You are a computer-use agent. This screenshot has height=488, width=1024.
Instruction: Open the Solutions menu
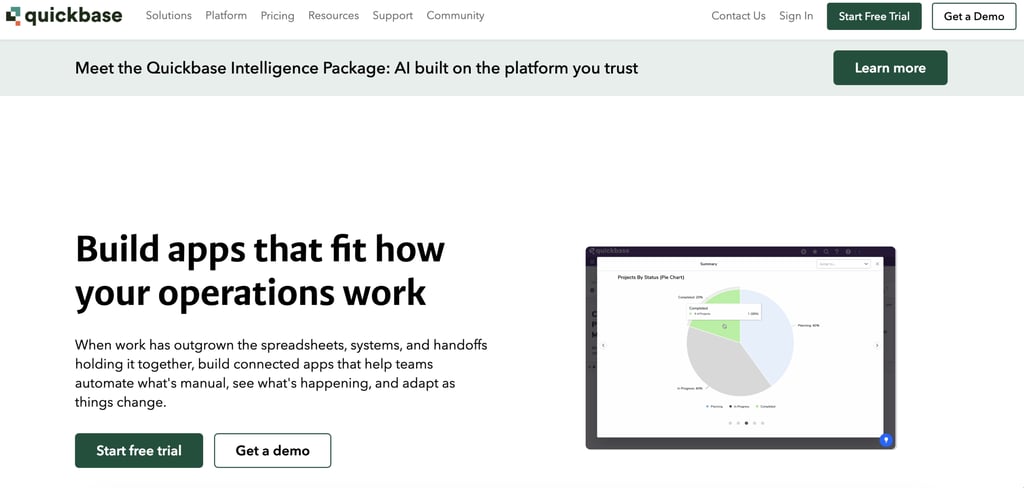[x=168, y=16]
